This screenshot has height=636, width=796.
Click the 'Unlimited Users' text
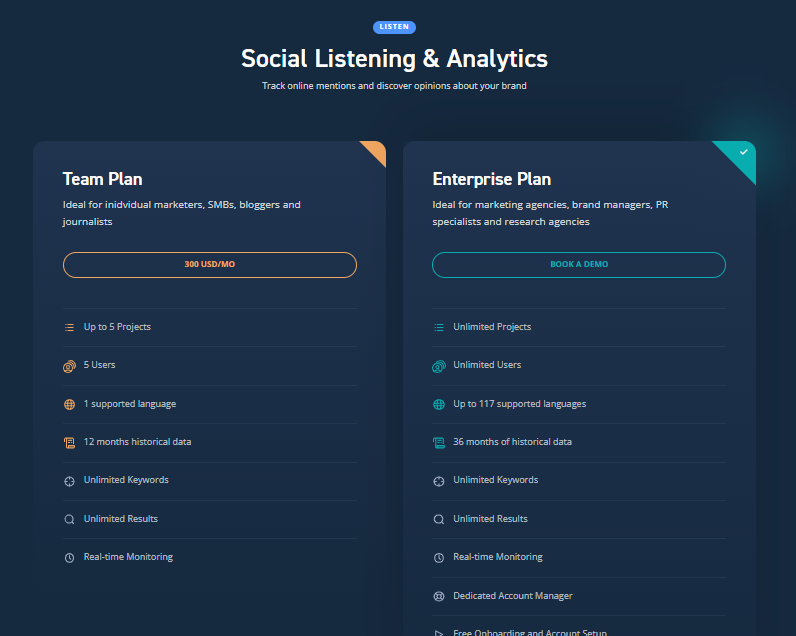click(487, 365)
